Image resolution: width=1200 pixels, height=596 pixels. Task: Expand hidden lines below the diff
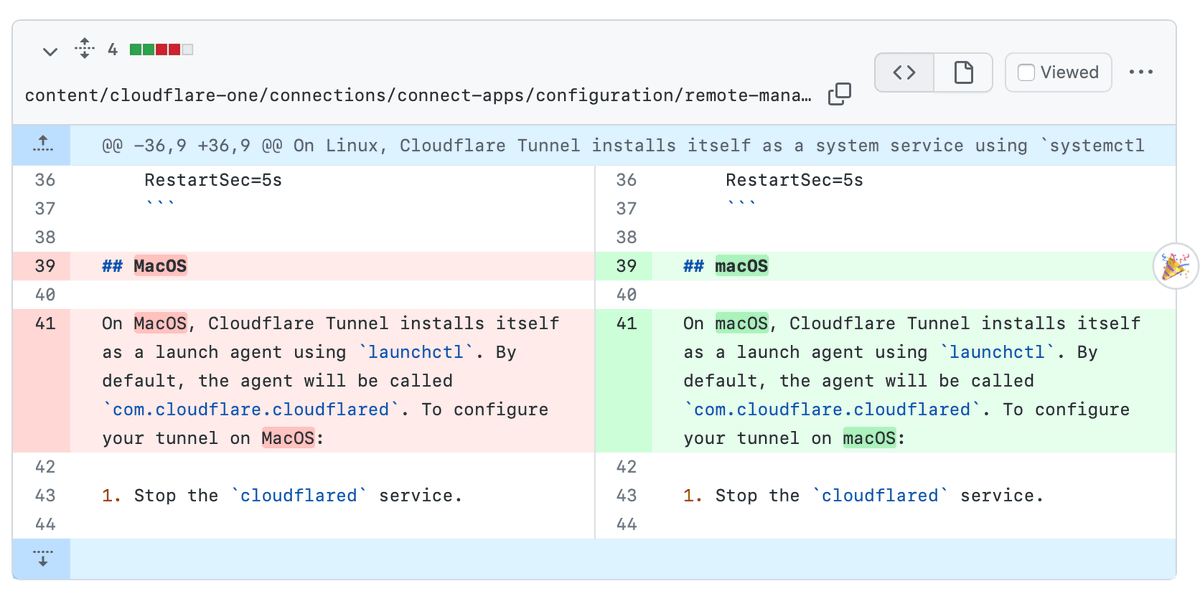42,559
